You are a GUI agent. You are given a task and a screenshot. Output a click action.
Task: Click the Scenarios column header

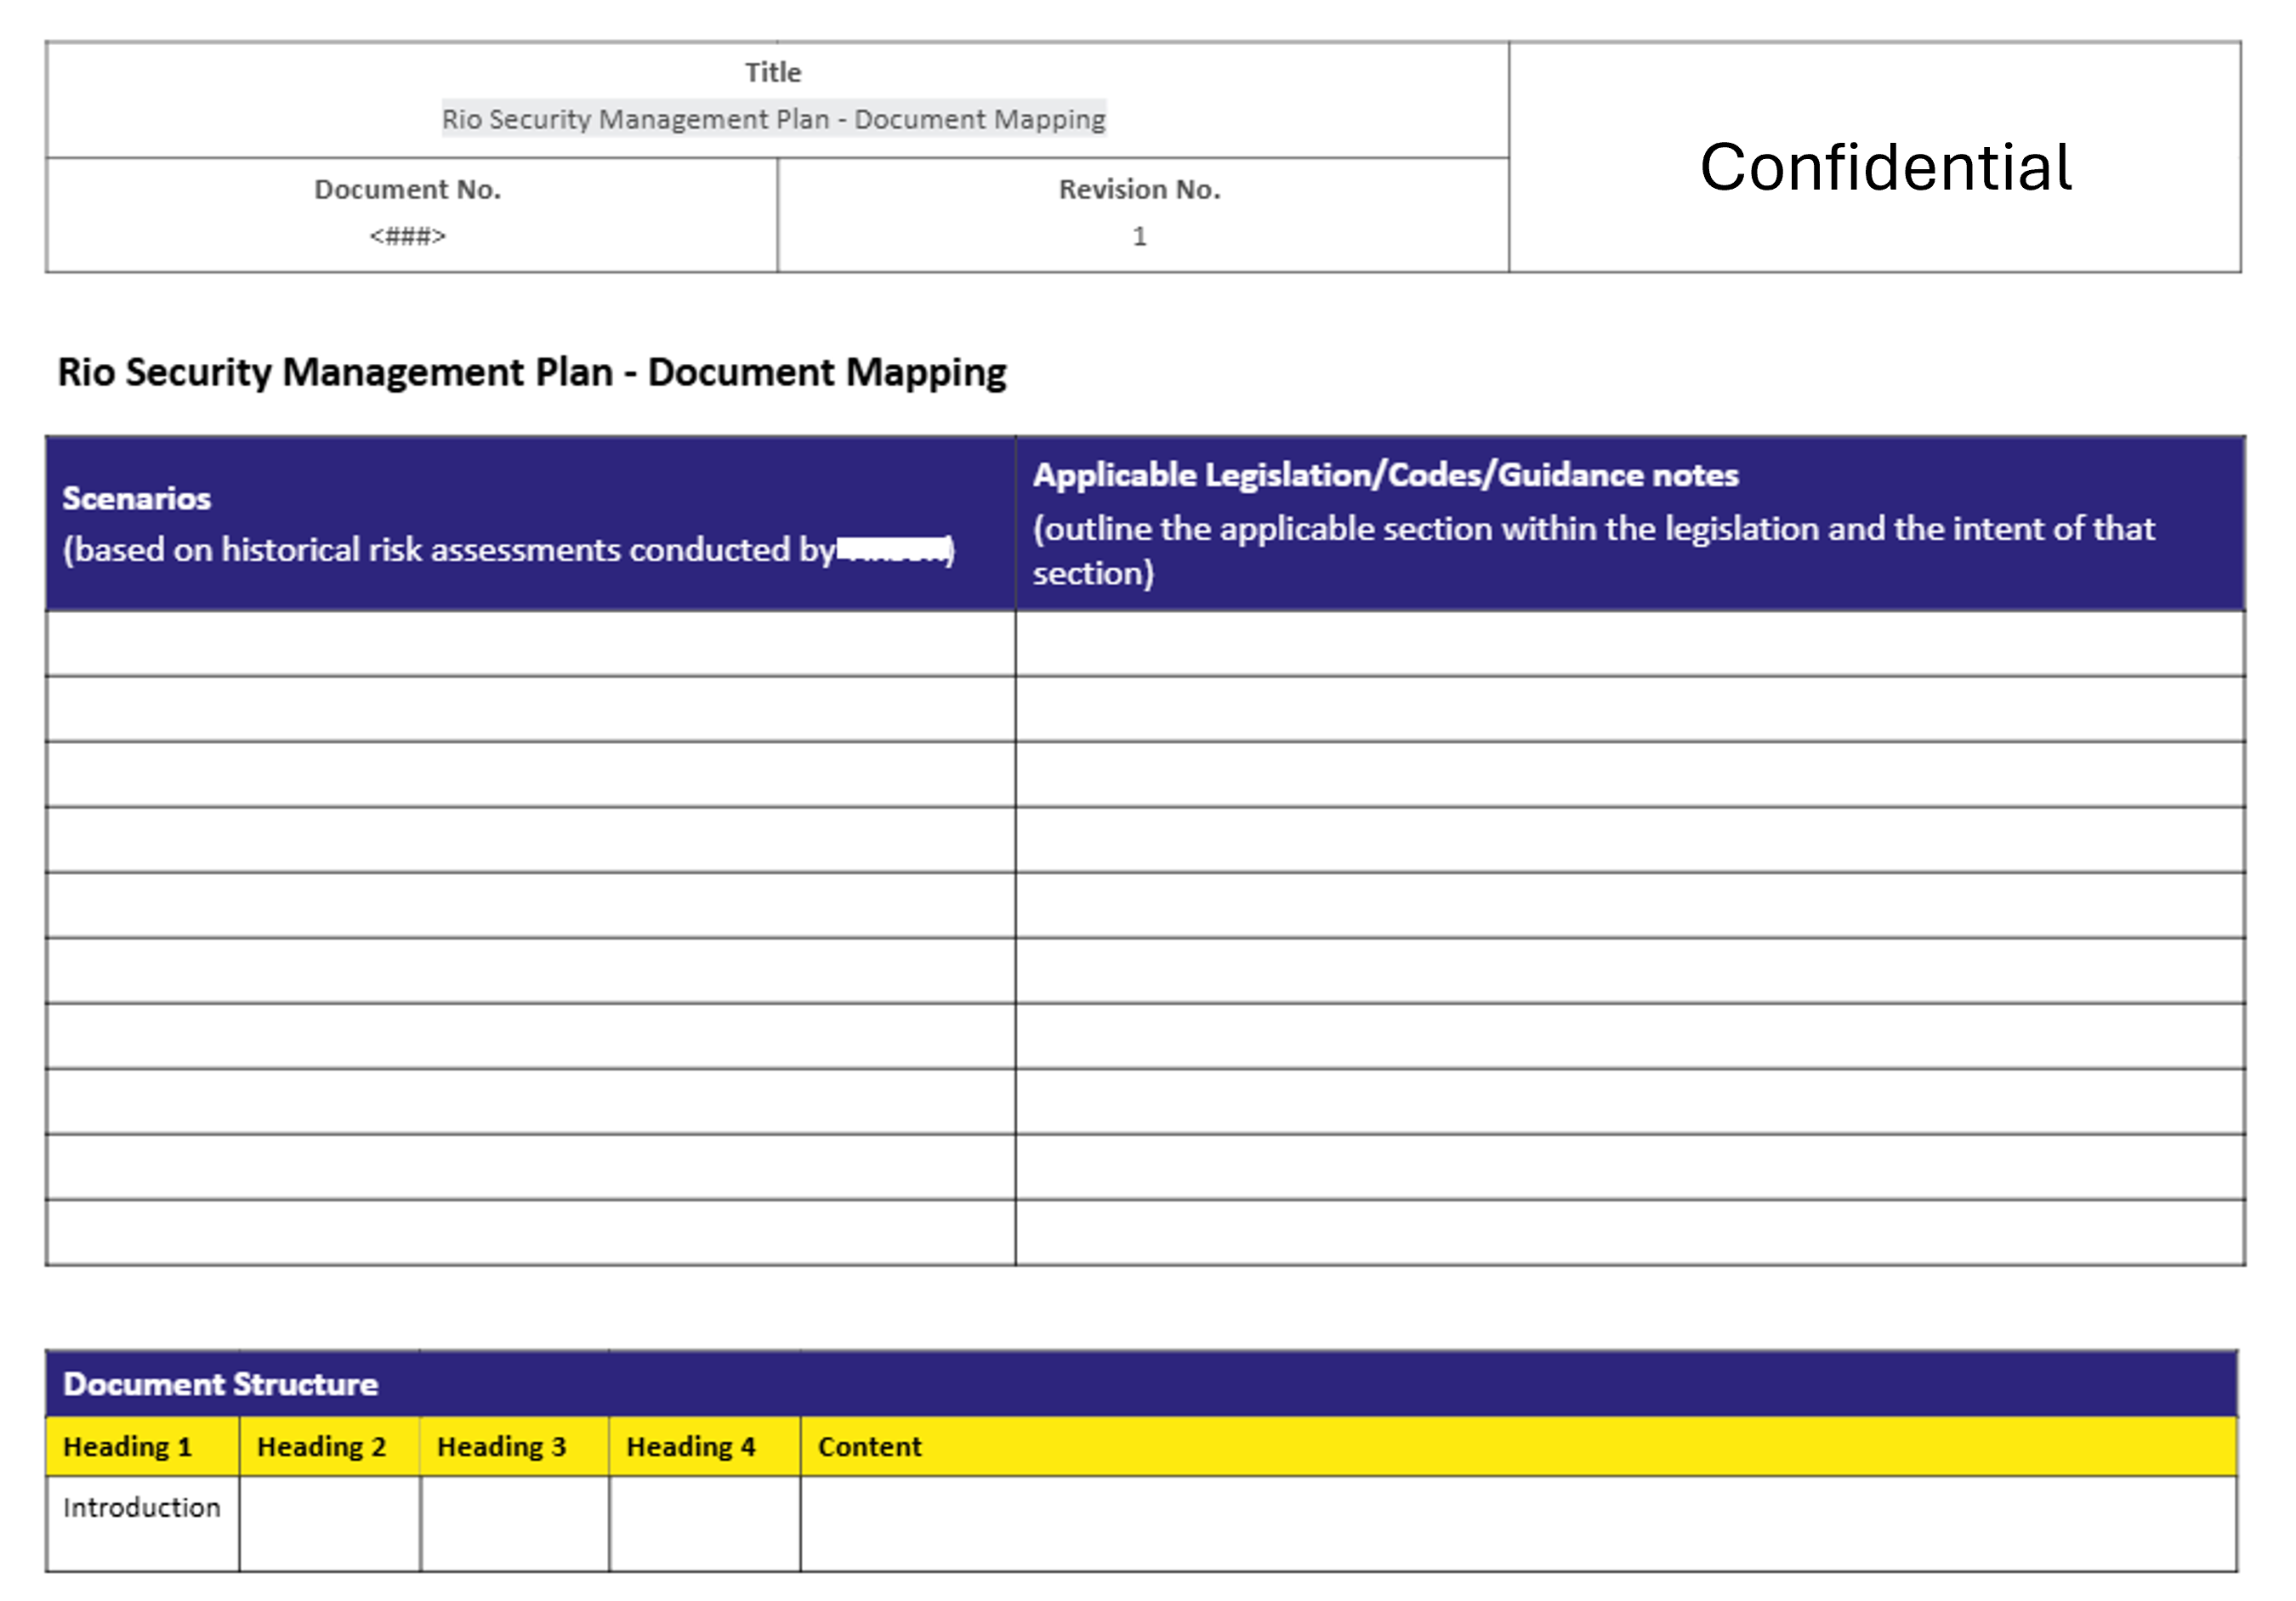(137, 498)
